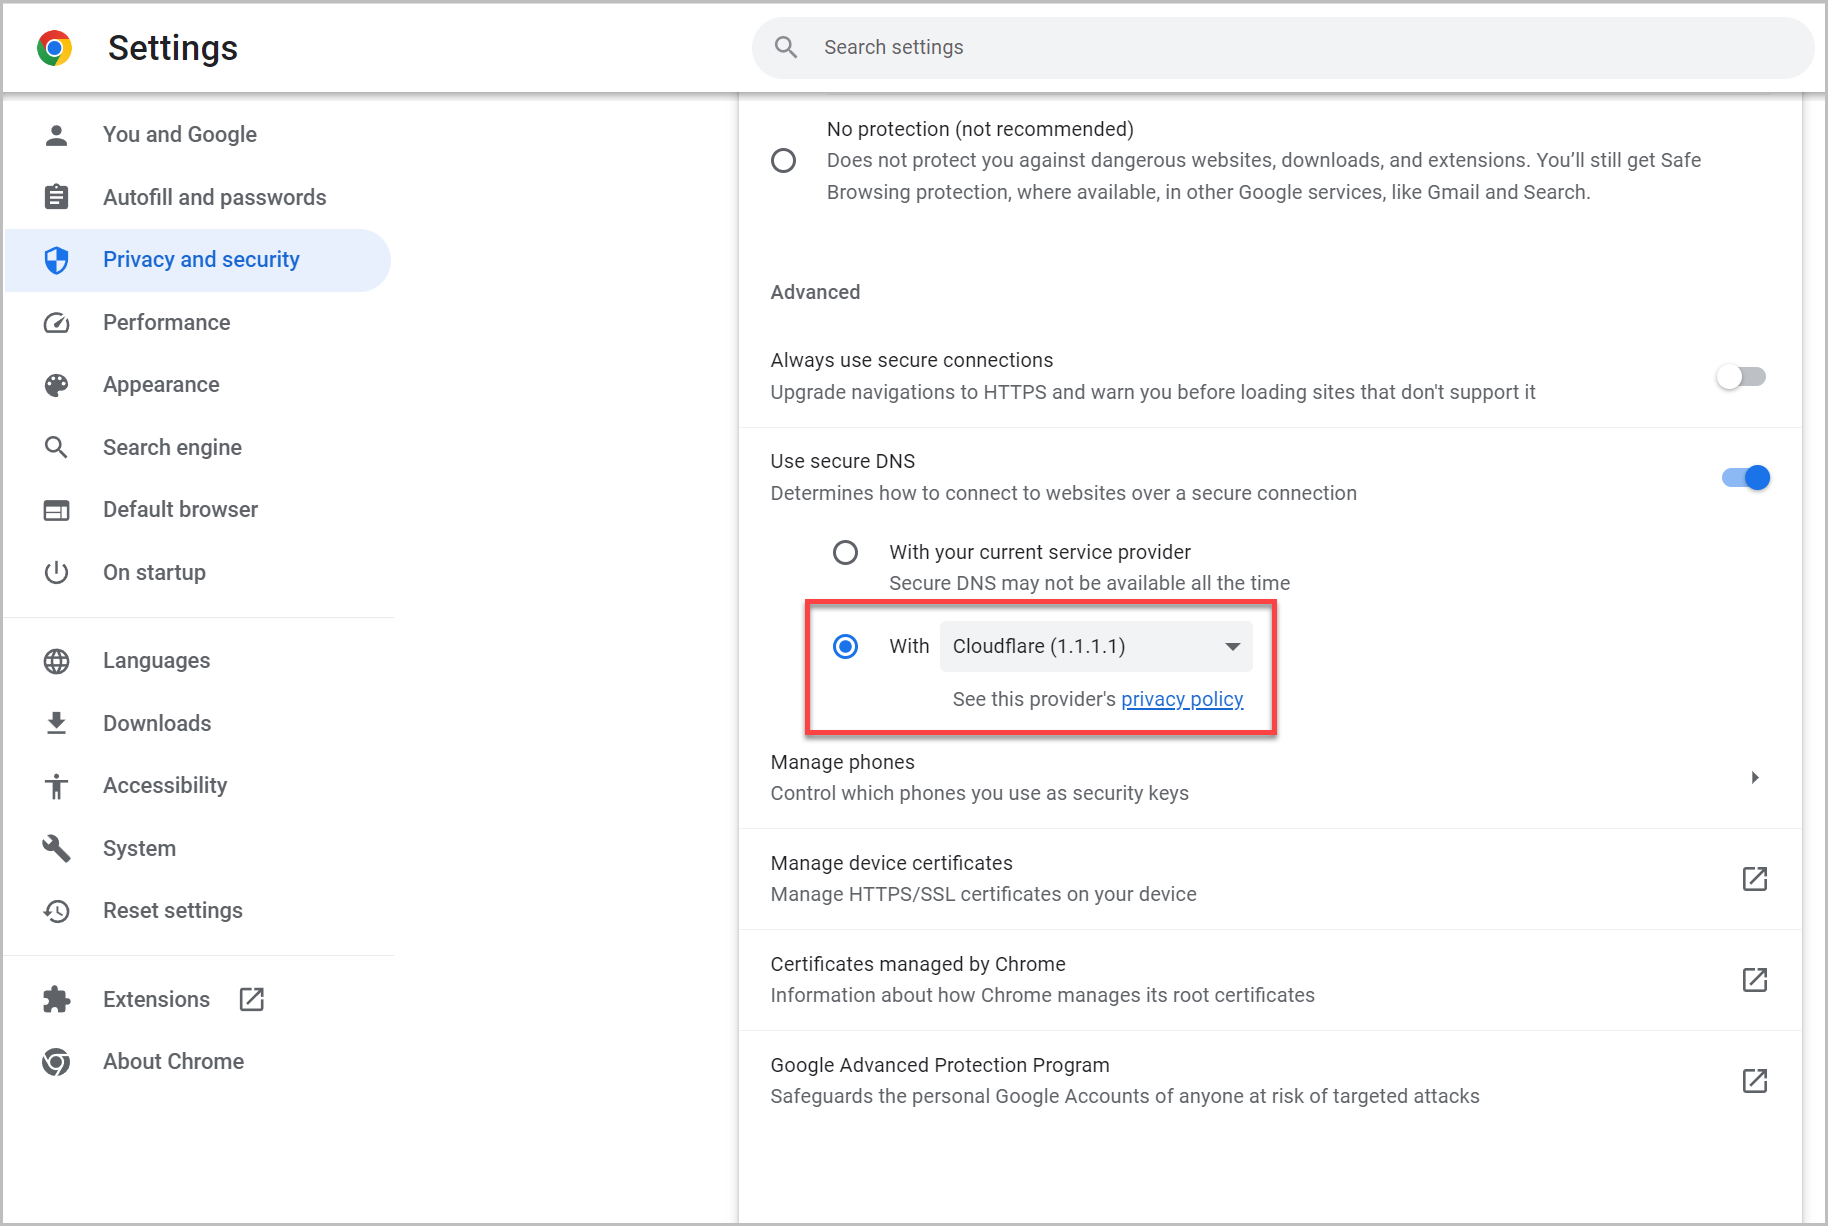Click the About Chrome logo icon
This screenshot has height=1226, width=1828.
pyautogui.click(x=57, y=1062)
